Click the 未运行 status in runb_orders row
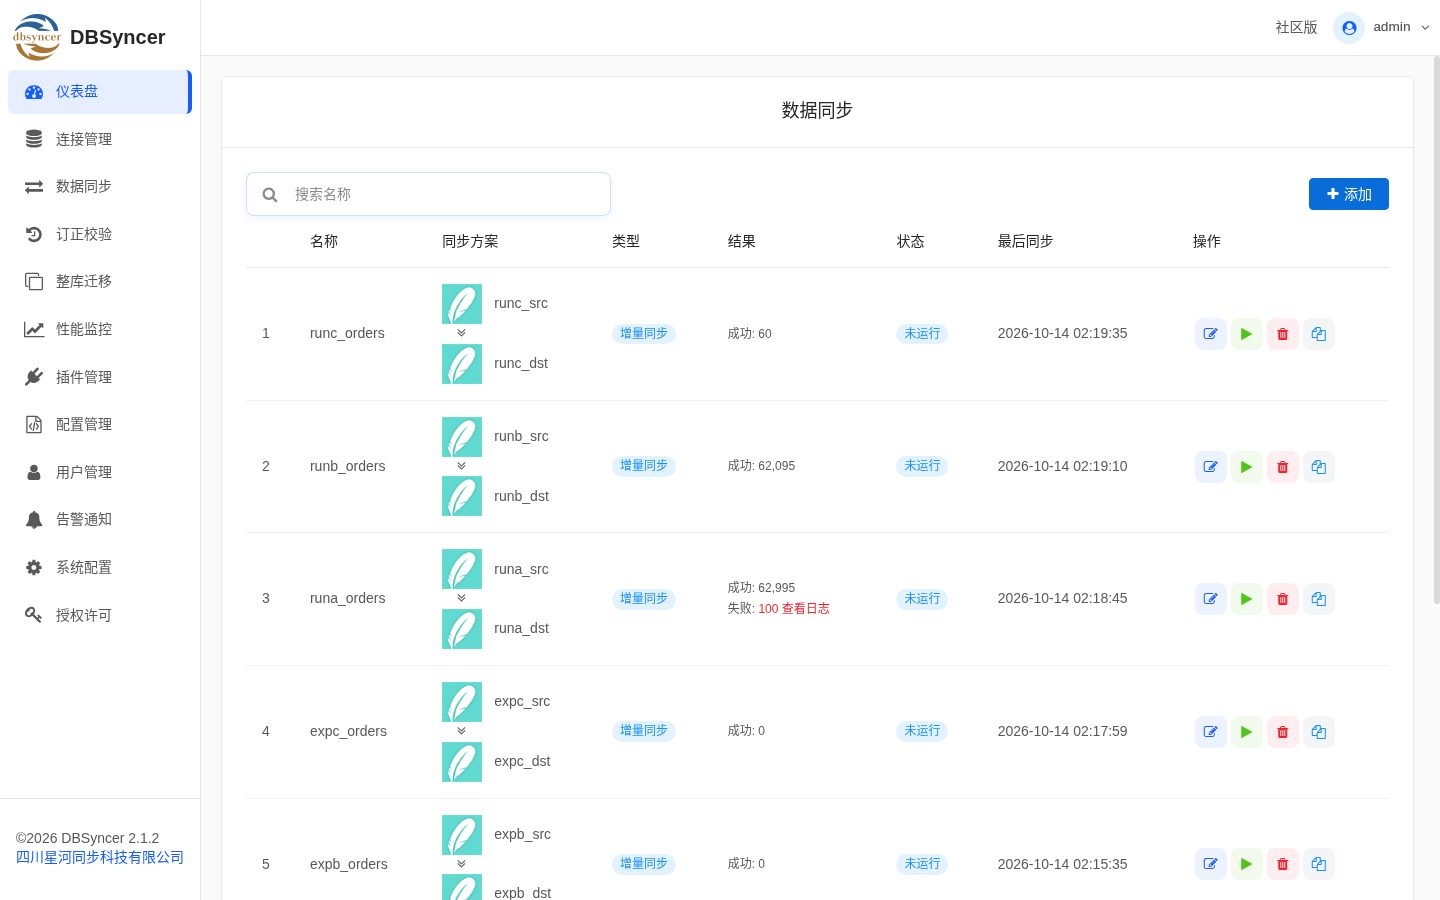This screenshot has height=900, width=1440. (922, 466)
